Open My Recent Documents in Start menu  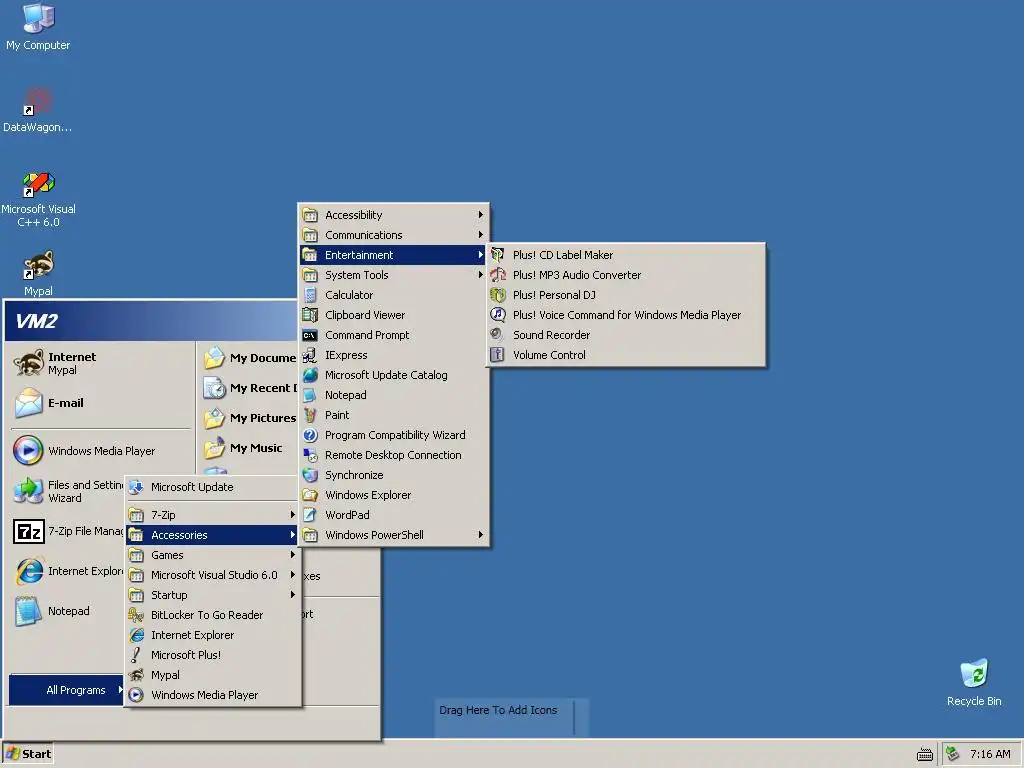coord(249,388)
